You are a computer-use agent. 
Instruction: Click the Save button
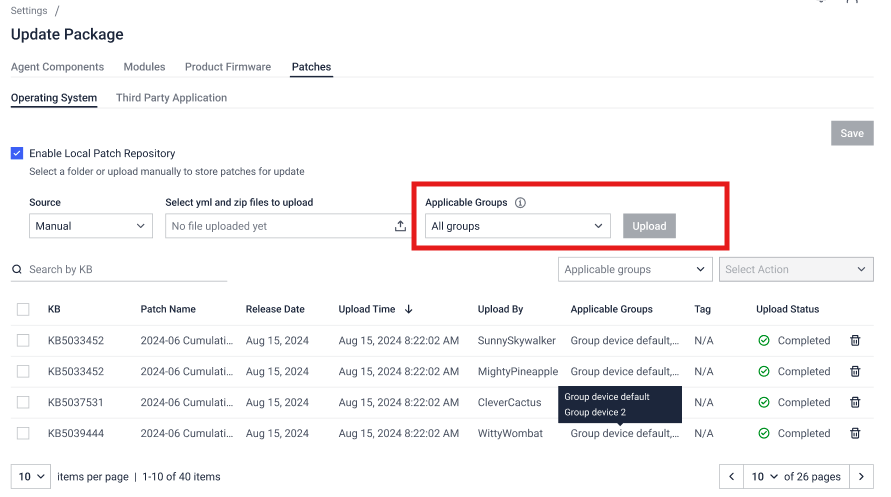[852, 134]
